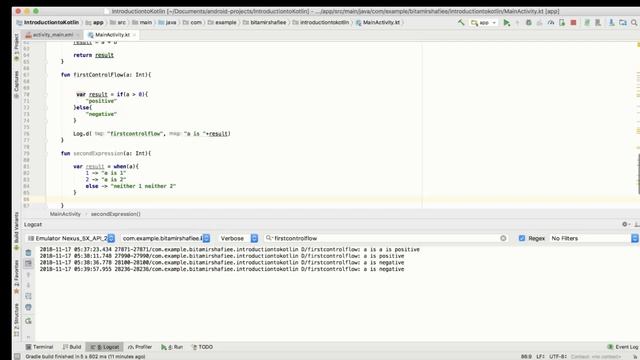Click the project structure folder icon in toolbar
The image size is (640, 360).
coord(622,23)
